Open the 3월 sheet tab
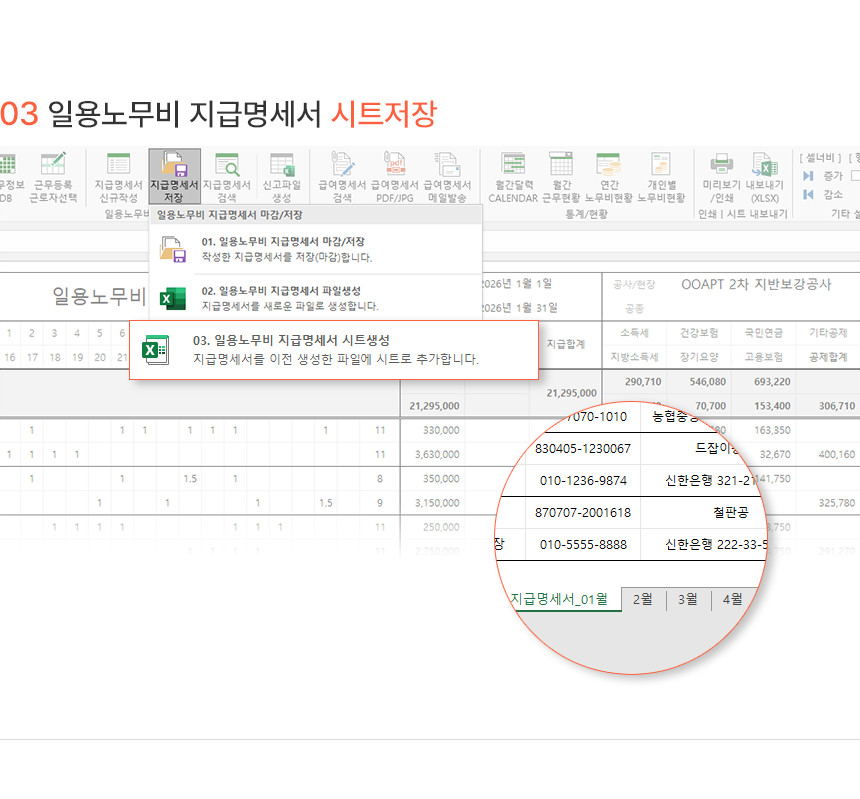860x799 pixels. click(x=688, y=599)
